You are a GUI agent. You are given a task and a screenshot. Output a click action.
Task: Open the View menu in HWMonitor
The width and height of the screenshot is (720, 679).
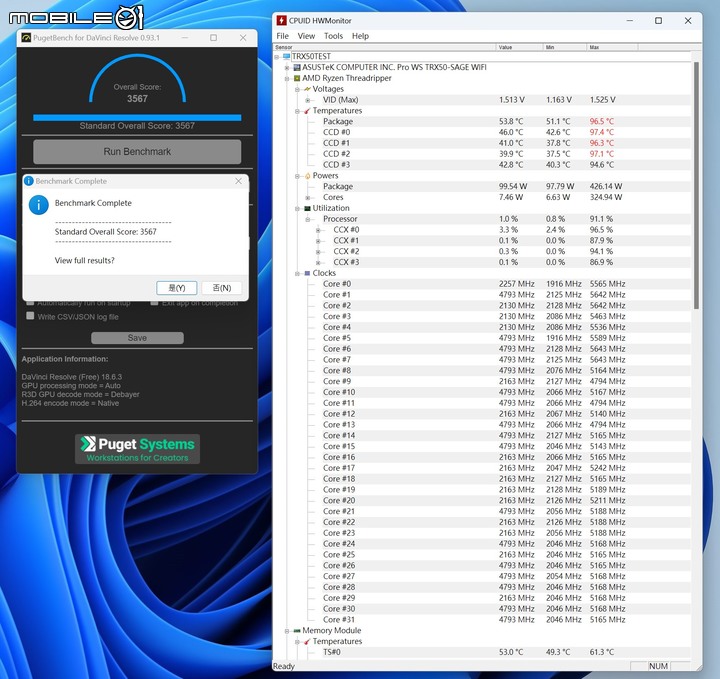pos(306,36)
